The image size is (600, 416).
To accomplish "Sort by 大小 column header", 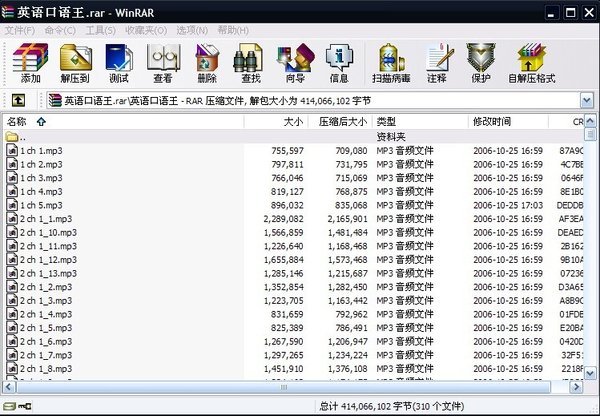I will click(x=276, y=122).
